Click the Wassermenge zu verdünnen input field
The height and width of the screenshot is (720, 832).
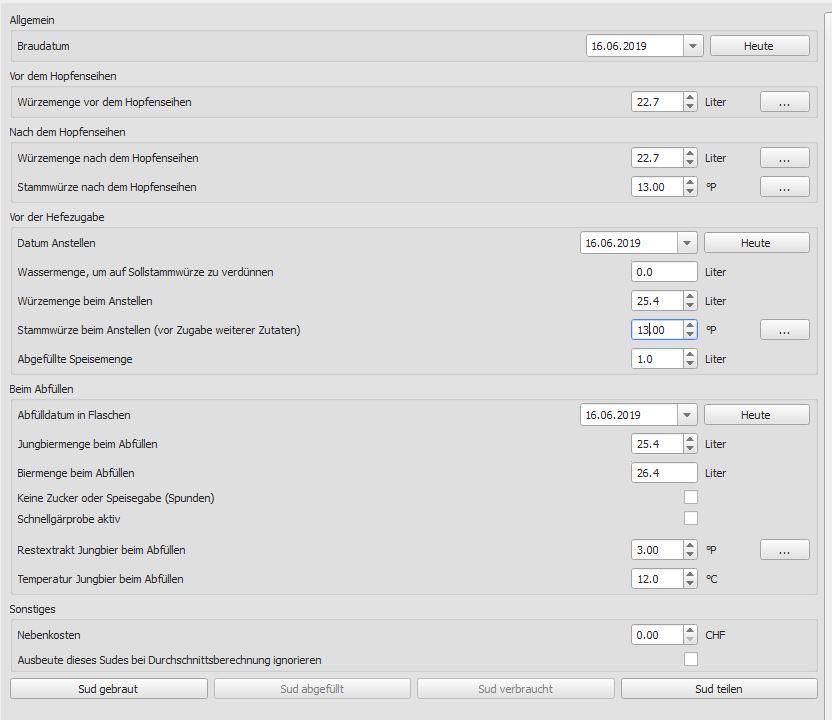664,272
